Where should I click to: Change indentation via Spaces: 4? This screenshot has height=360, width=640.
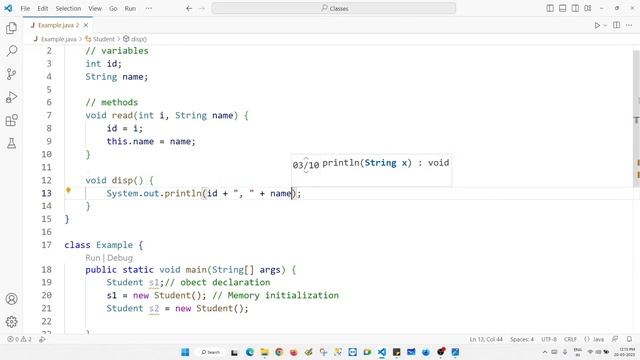(x=522, y=339)
